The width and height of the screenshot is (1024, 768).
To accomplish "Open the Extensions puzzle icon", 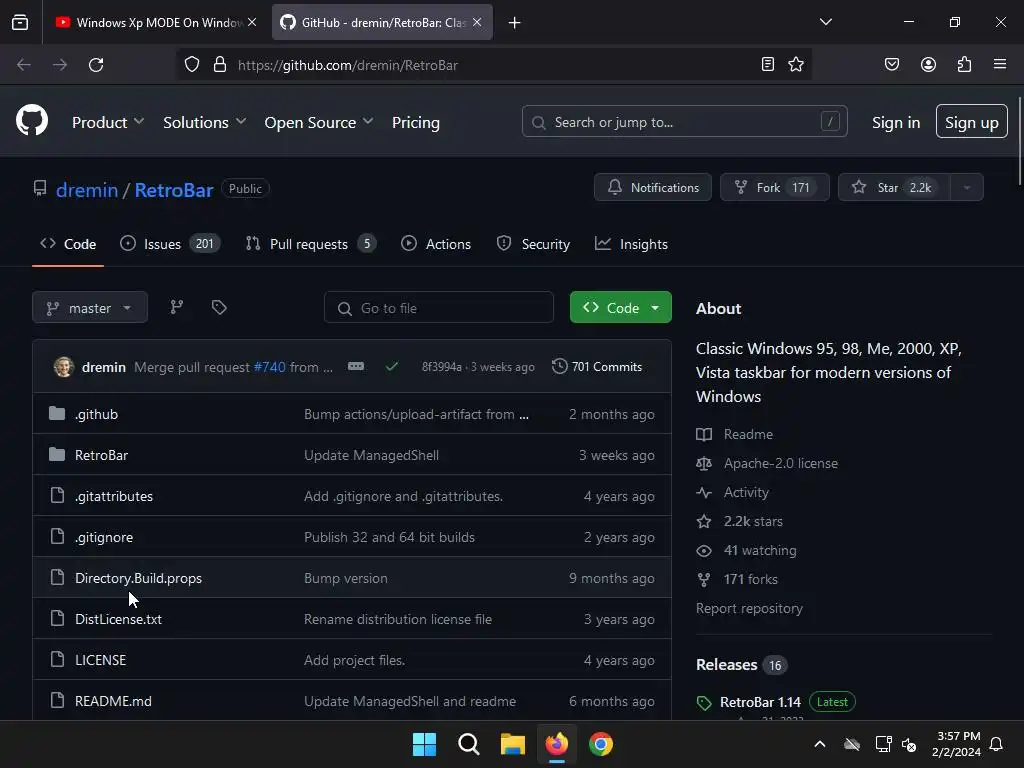I will [964, 64].
